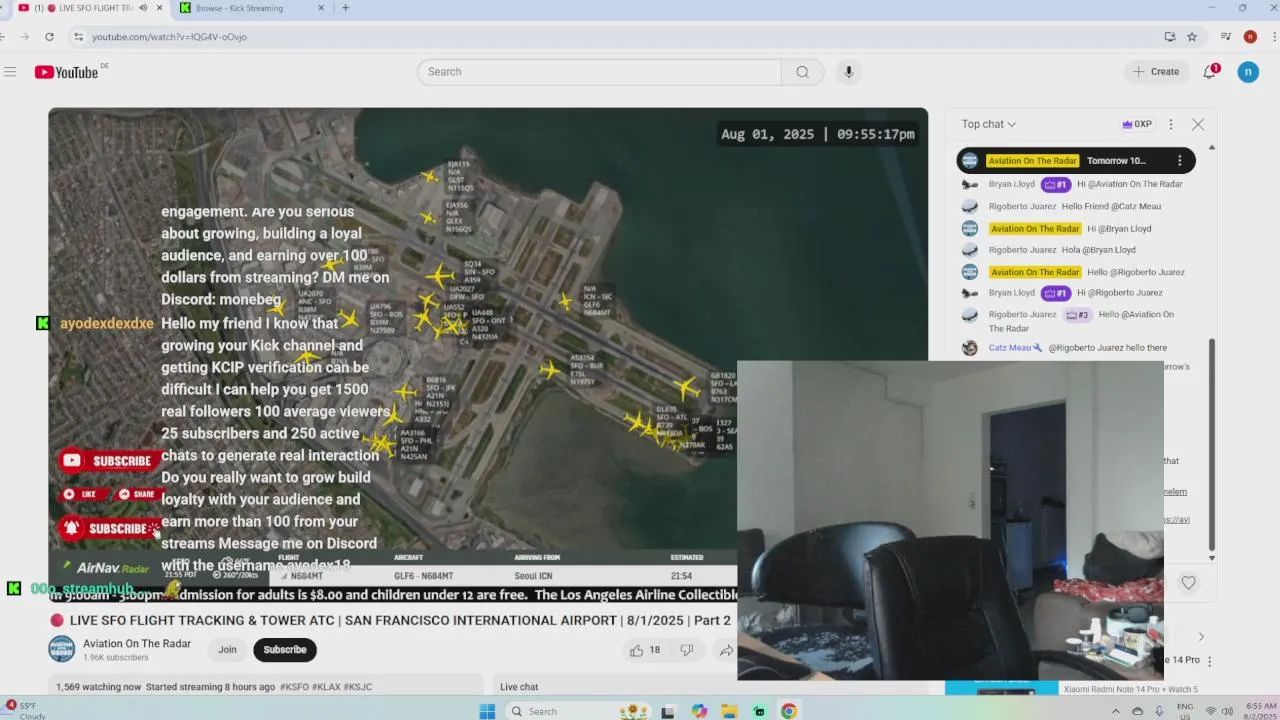Open live chat options menu

[x=1171, y=125]
